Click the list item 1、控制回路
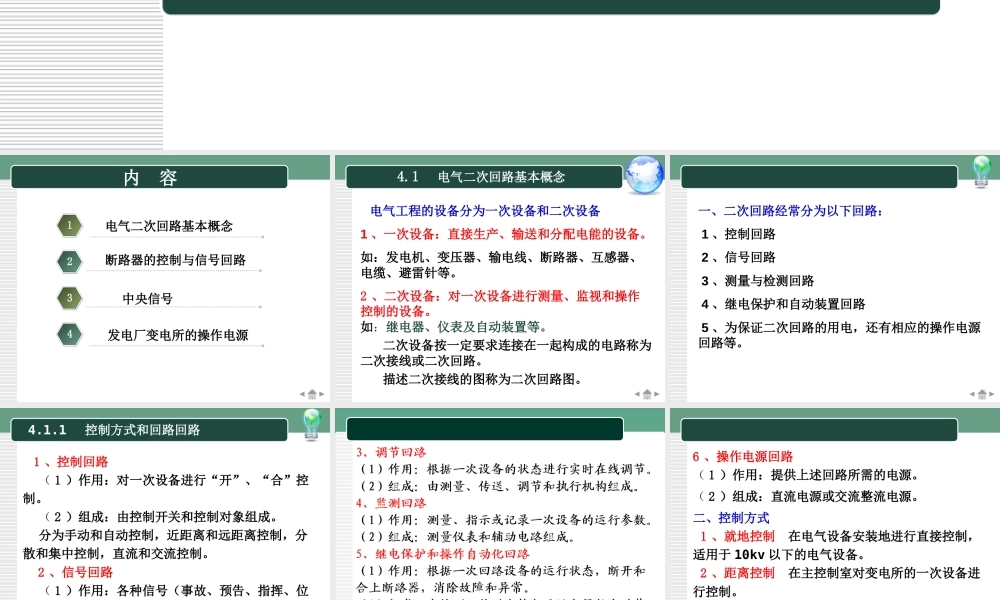Viewport: 1000px width, 600px height. point(738,234)
